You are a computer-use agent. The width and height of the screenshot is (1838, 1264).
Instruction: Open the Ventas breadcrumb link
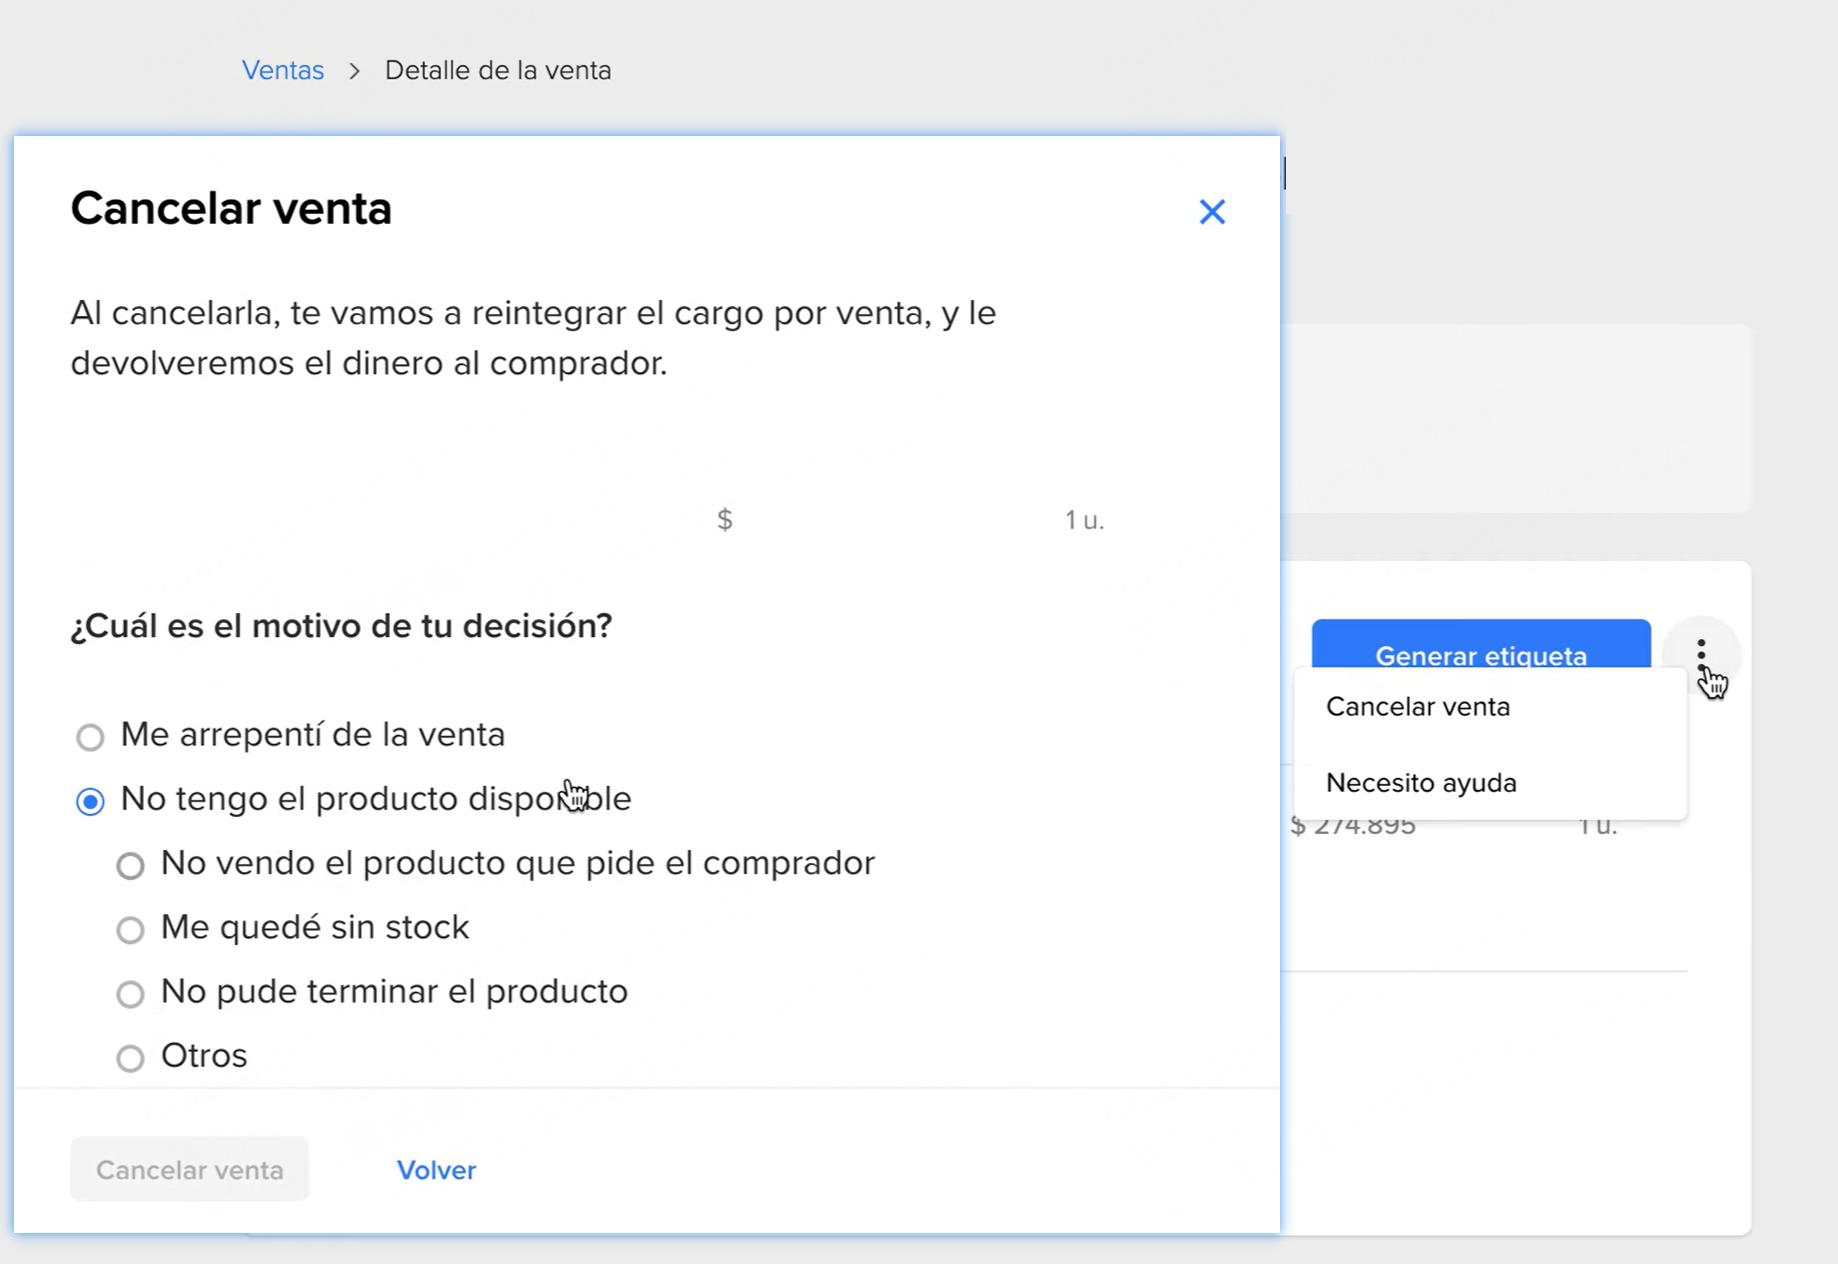tap(283, 70)
